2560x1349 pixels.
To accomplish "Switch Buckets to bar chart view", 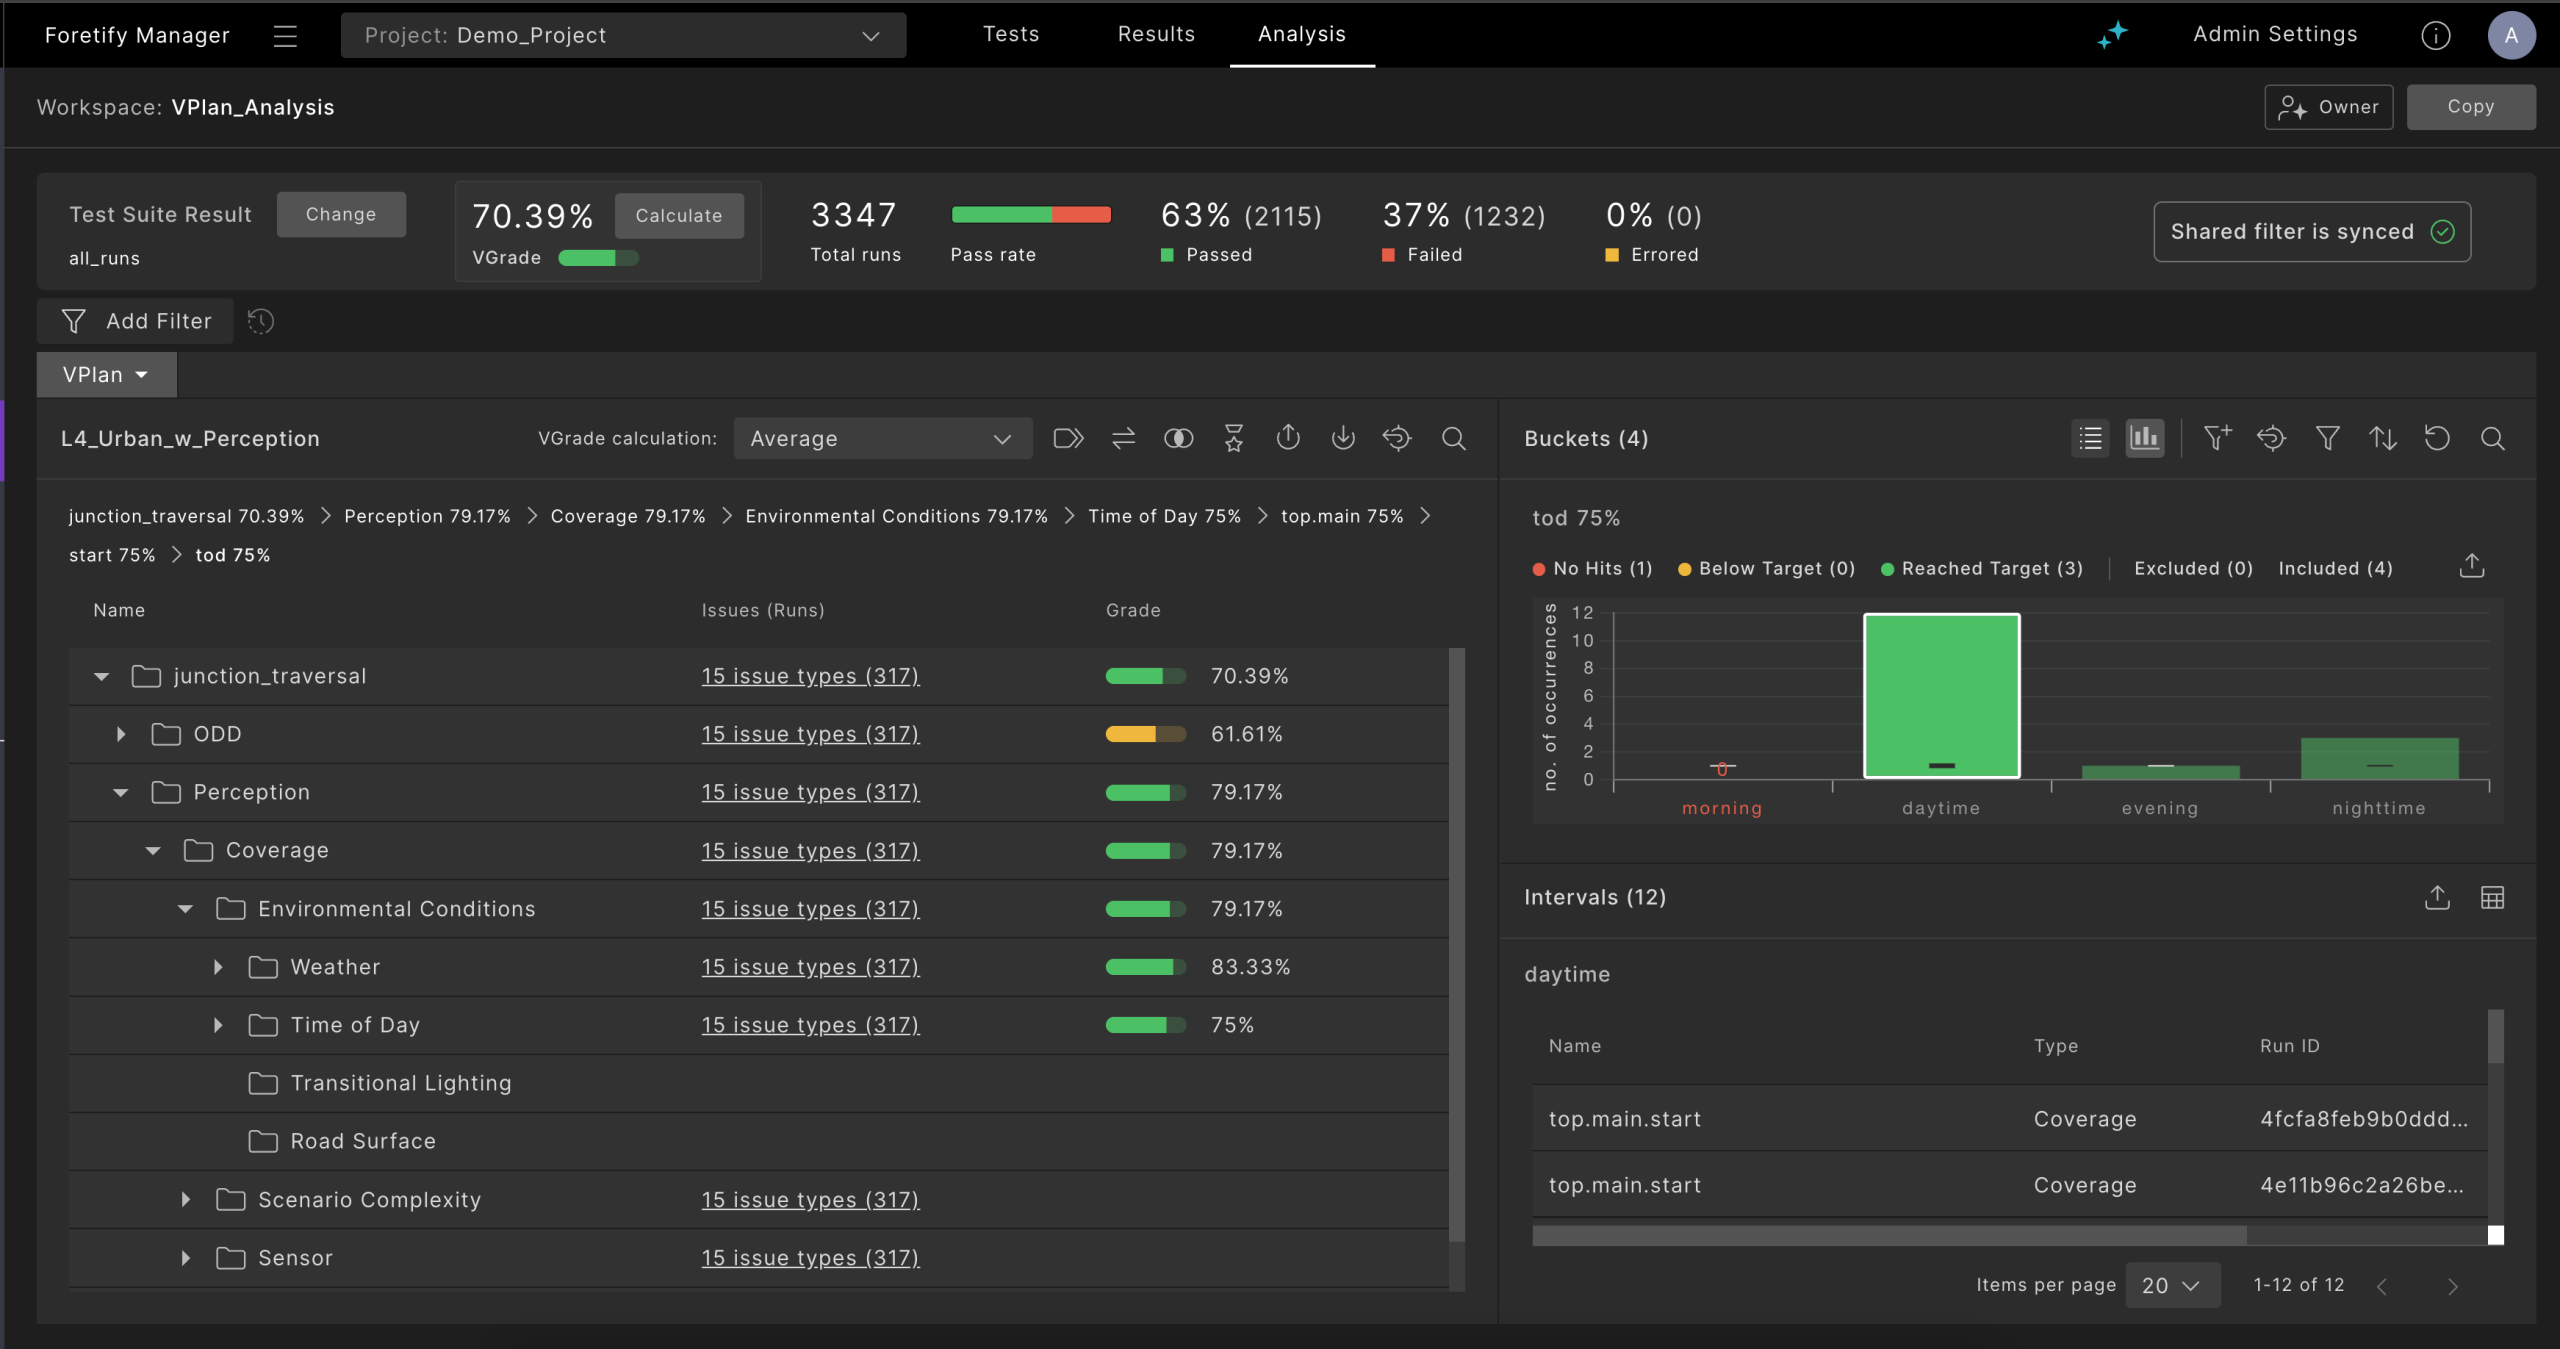I will point(2144,438).
